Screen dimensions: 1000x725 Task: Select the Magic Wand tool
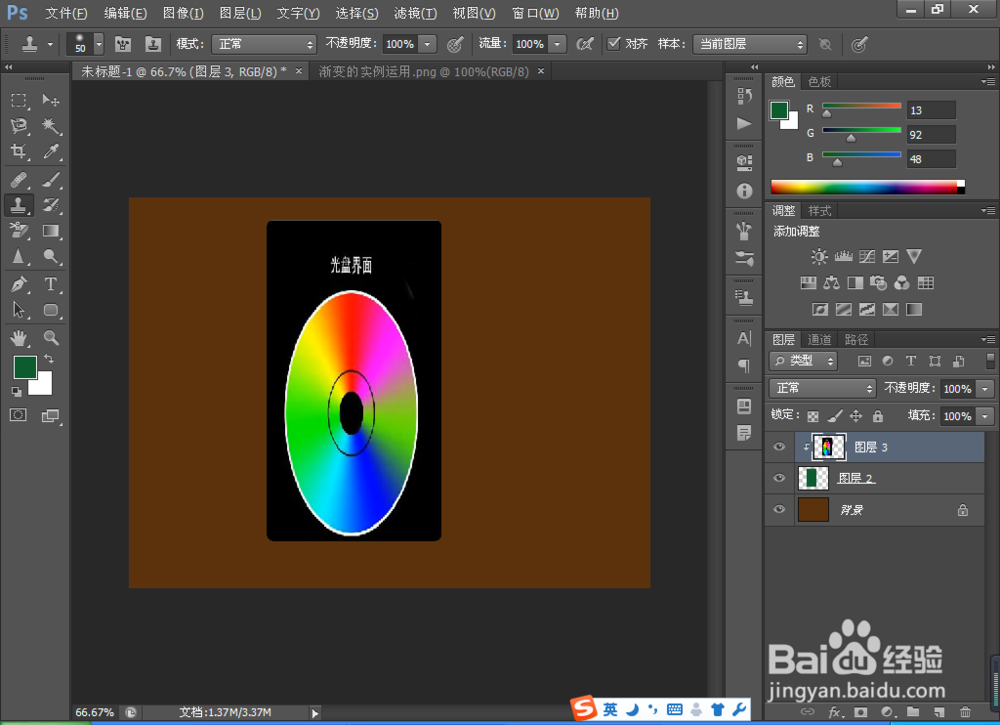(50, 126)
